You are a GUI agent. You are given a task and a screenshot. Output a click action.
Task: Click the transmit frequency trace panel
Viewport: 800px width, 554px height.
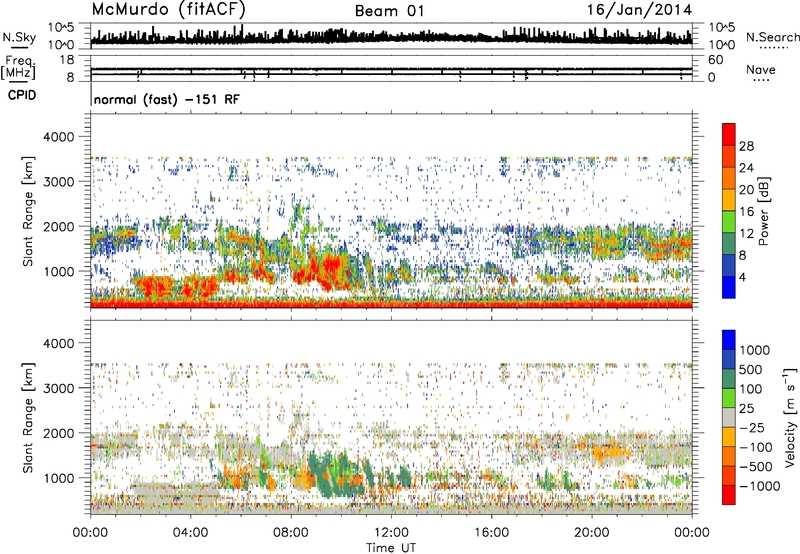pos(391,68)
